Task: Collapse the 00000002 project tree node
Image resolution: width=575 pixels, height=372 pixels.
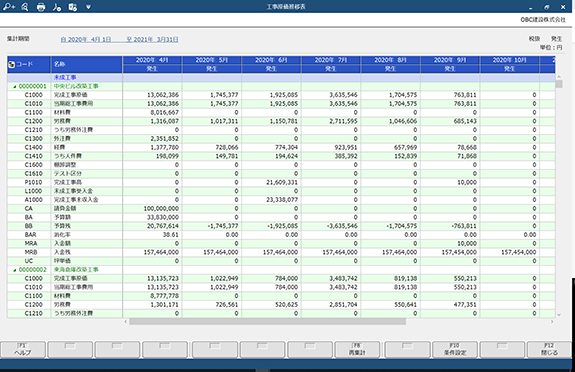Action: click(x=15, y=270)
